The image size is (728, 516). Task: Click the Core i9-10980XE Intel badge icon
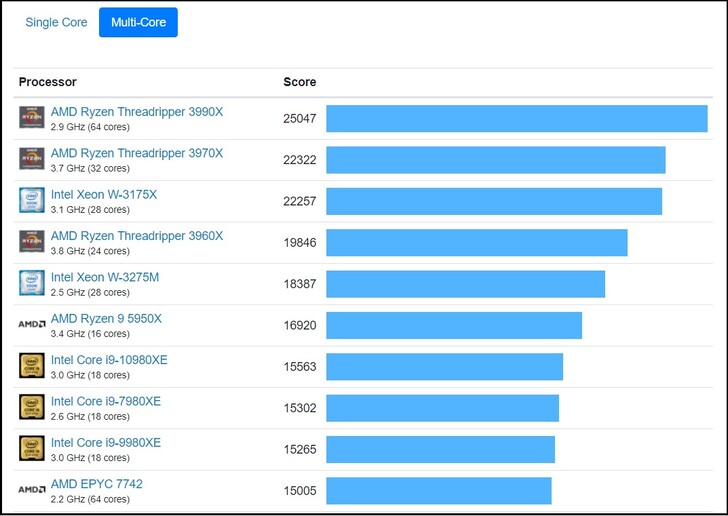pos(32,366)
